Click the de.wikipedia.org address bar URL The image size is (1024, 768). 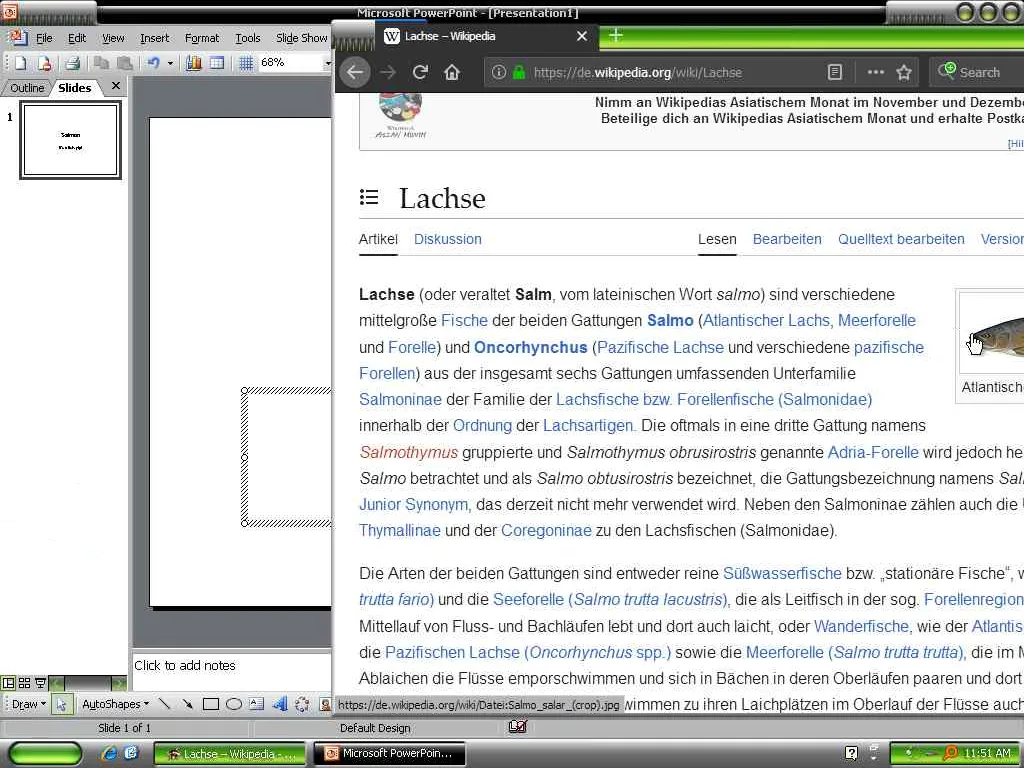tap(637, 72)
